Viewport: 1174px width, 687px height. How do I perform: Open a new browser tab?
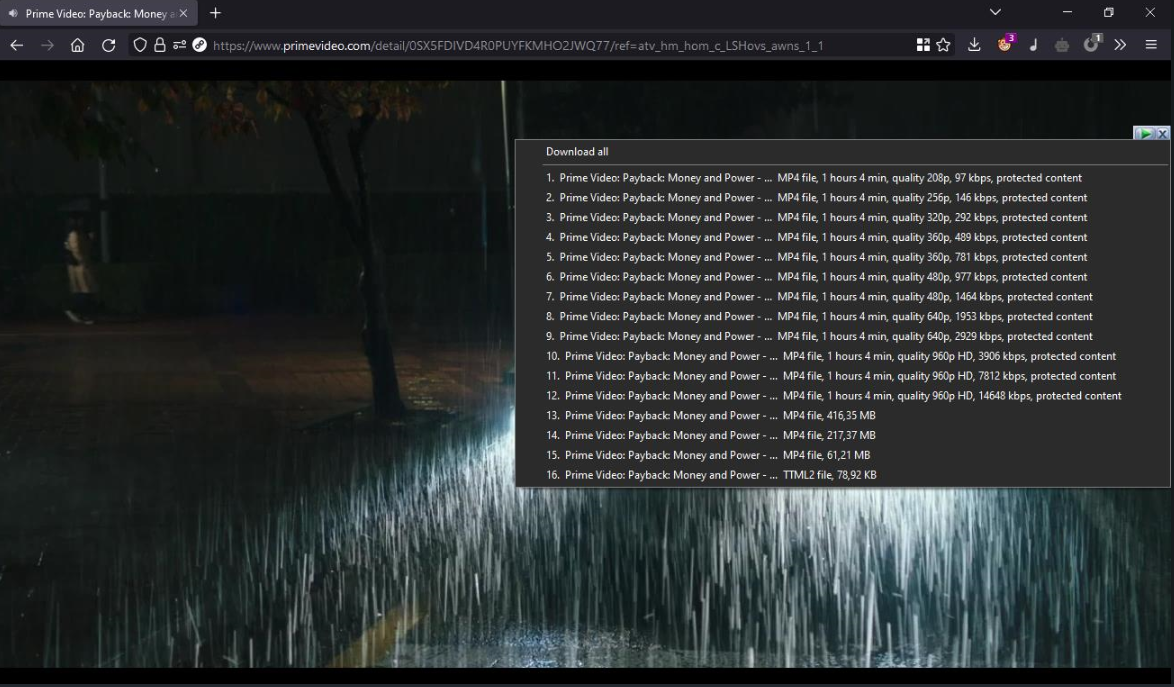pos(216,13)
